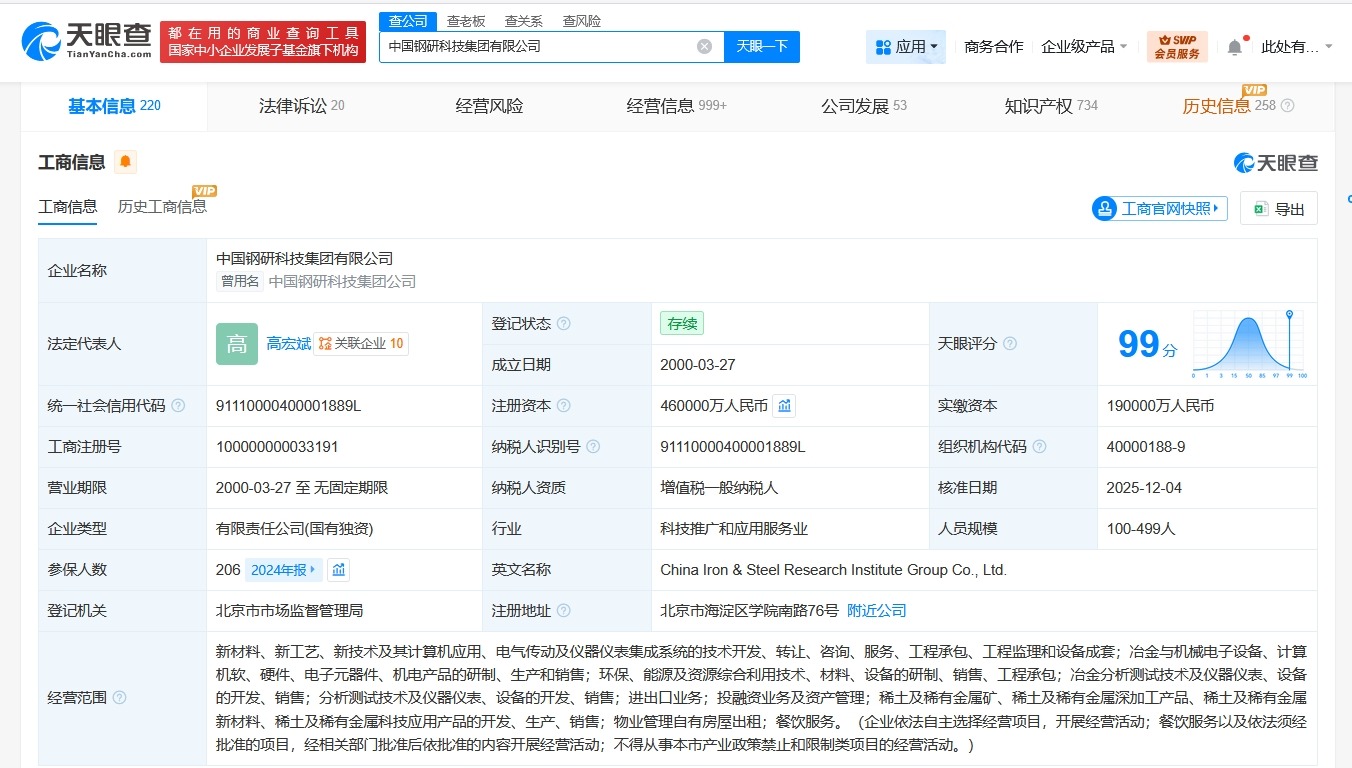Click the copy icon next to 注册资本
Image resolution: width=1352 pixels, height=768 pixels.
784,405
